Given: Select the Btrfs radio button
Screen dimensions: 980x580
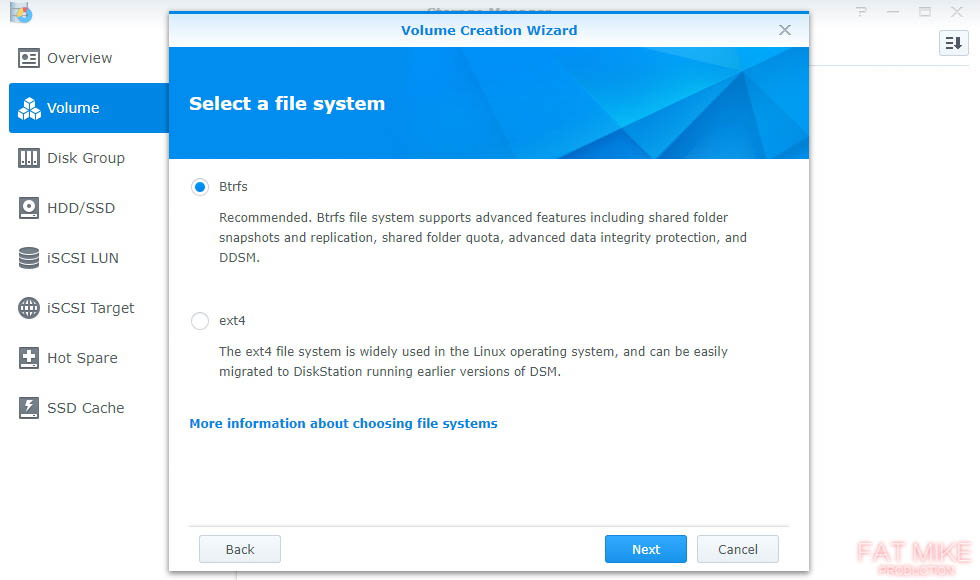Looking at the screenshot, I should tap(200, 187).
